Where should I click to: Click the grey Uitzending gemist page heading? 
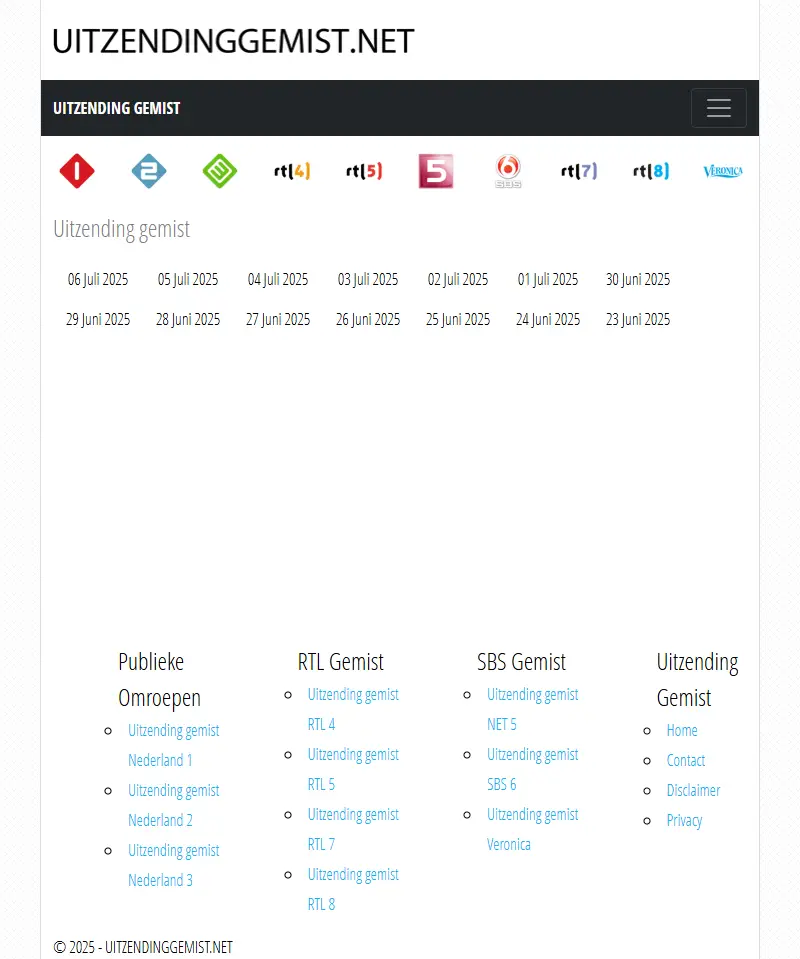122,229
